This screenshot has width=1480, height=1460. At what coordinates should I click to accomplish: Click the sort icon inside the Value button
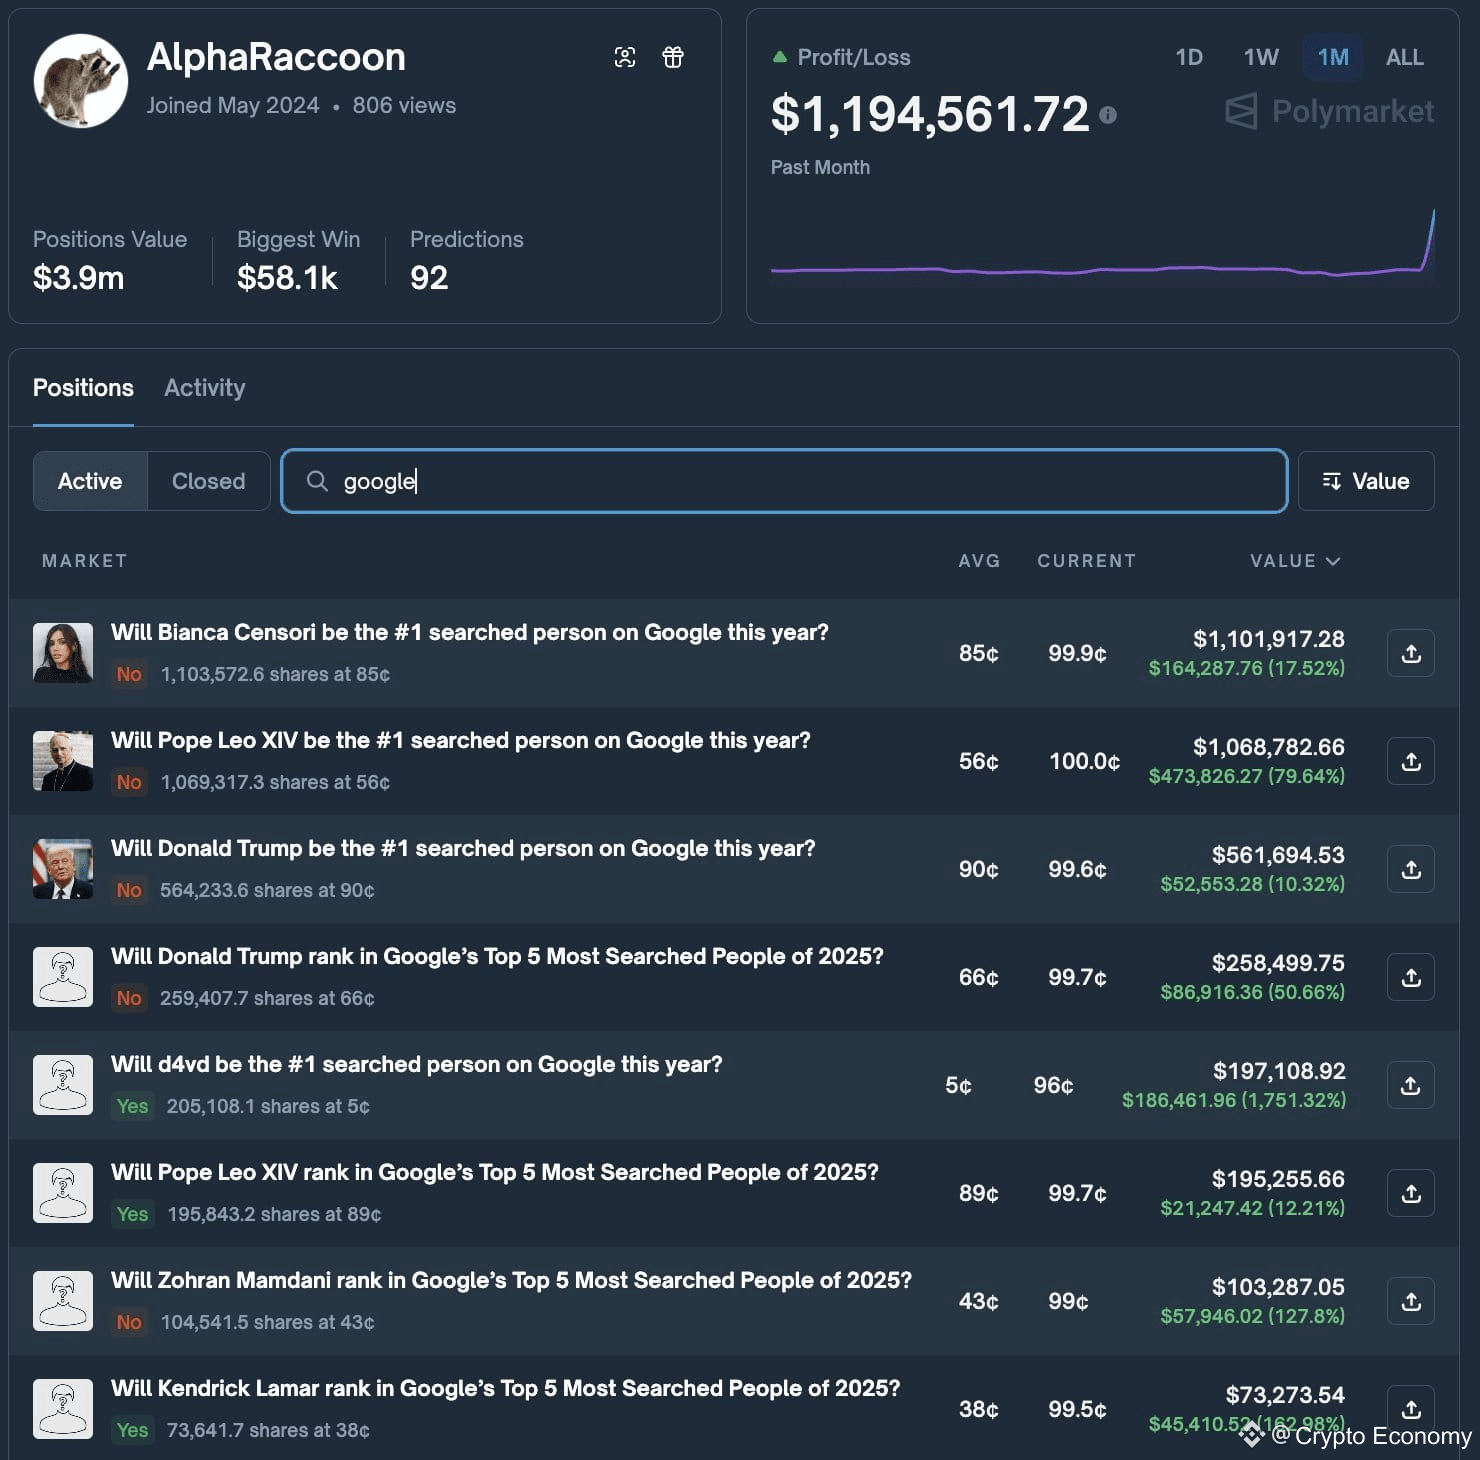click(x=1333, y=481)
